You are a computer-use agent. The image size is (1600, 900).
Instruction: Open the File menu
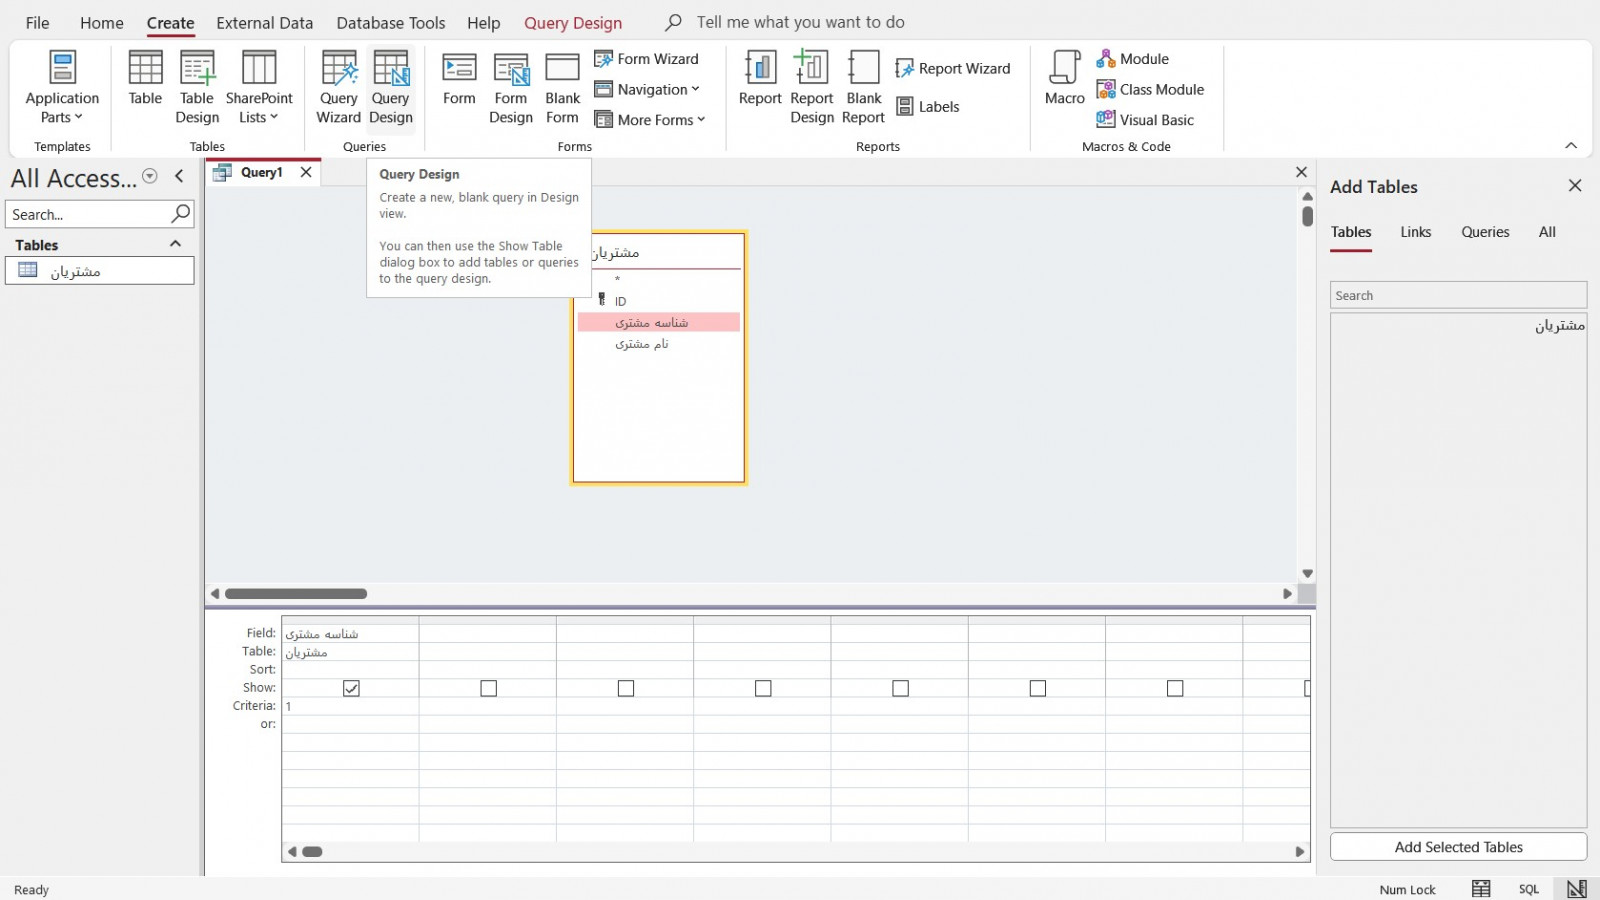click(x=37, y=22)
